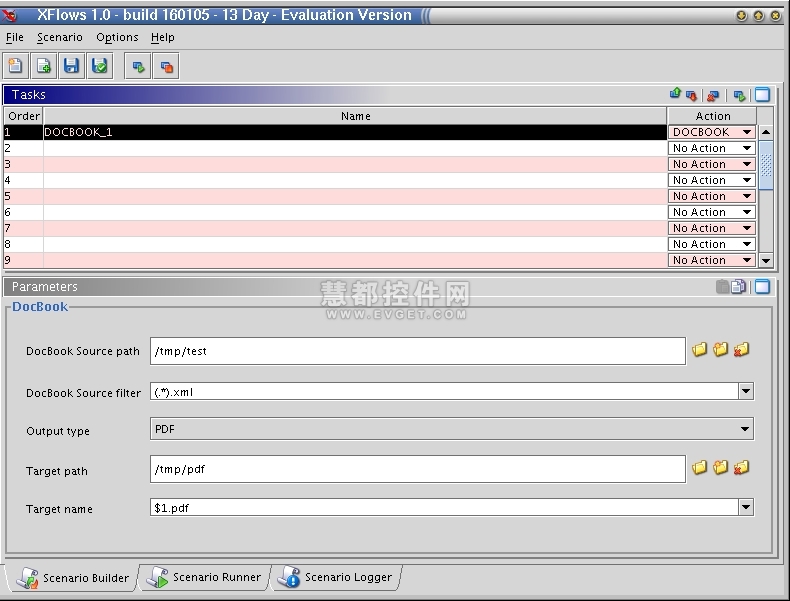Switch to Scenario Runner tab

pos(204,577)
